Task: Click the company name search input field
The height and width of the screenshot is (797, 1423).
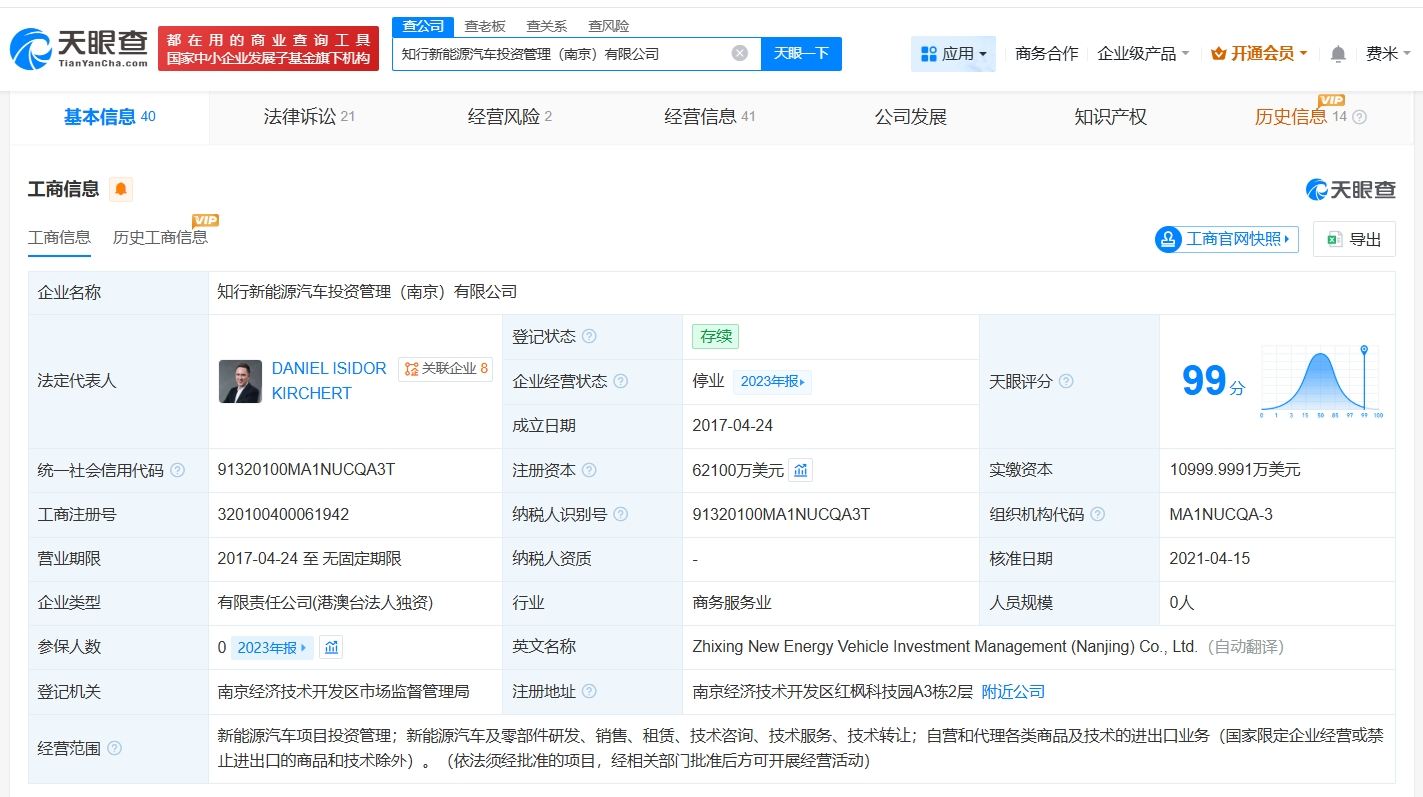Action: 560,54
